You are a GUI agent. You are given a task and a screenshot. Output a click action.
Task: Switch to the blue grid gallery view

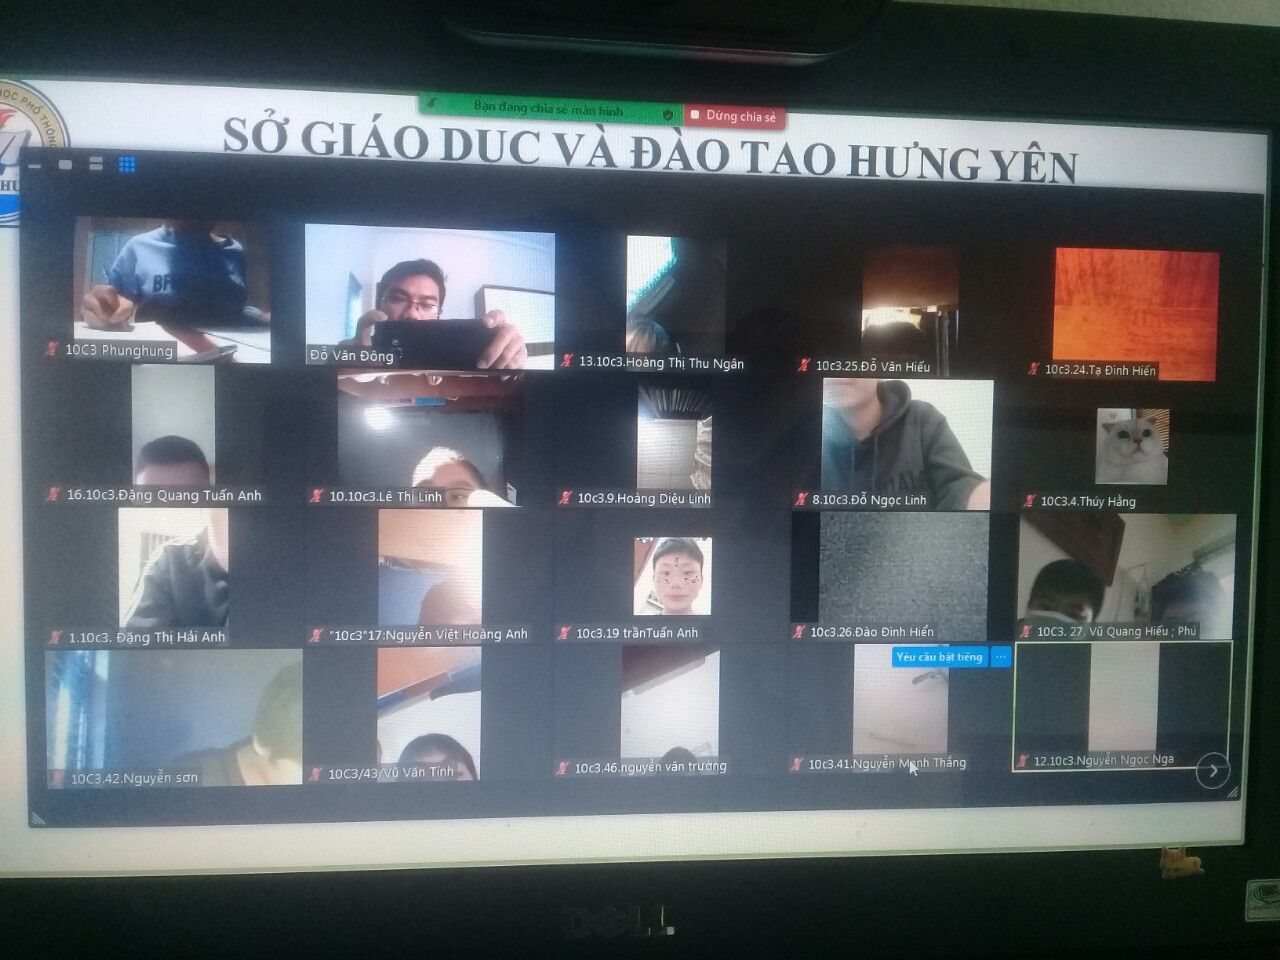(x=127, y=165)
